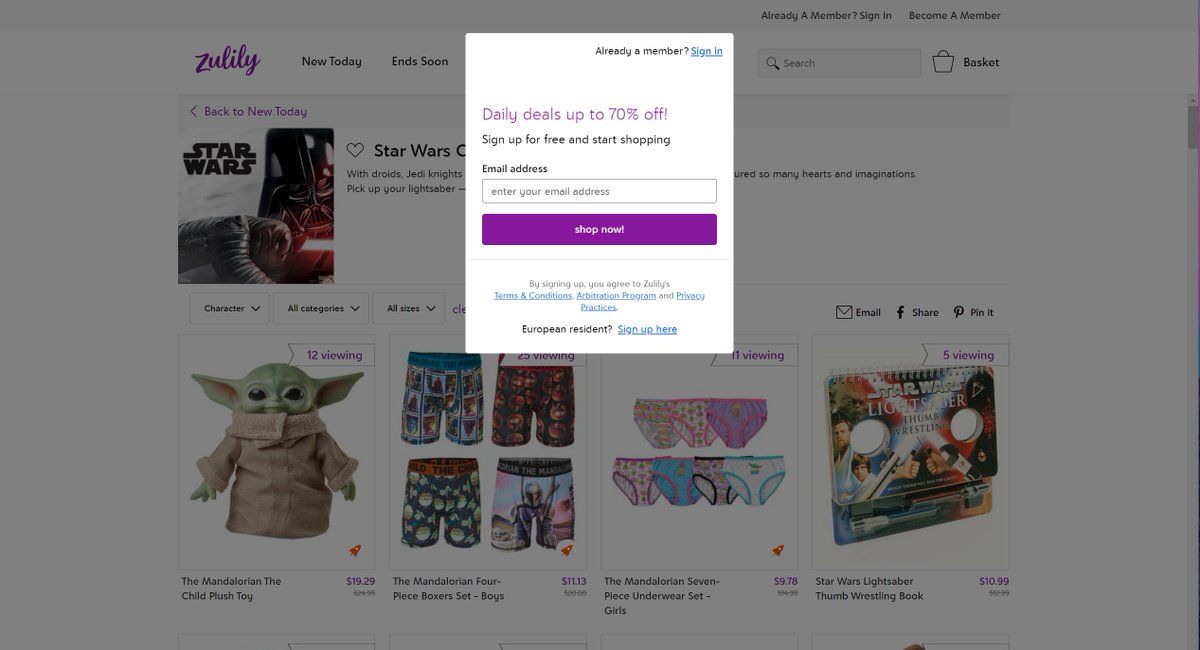1200x650 pixels.
Task: Go back using the left chevron arrow
Action: tap(193, 111)
